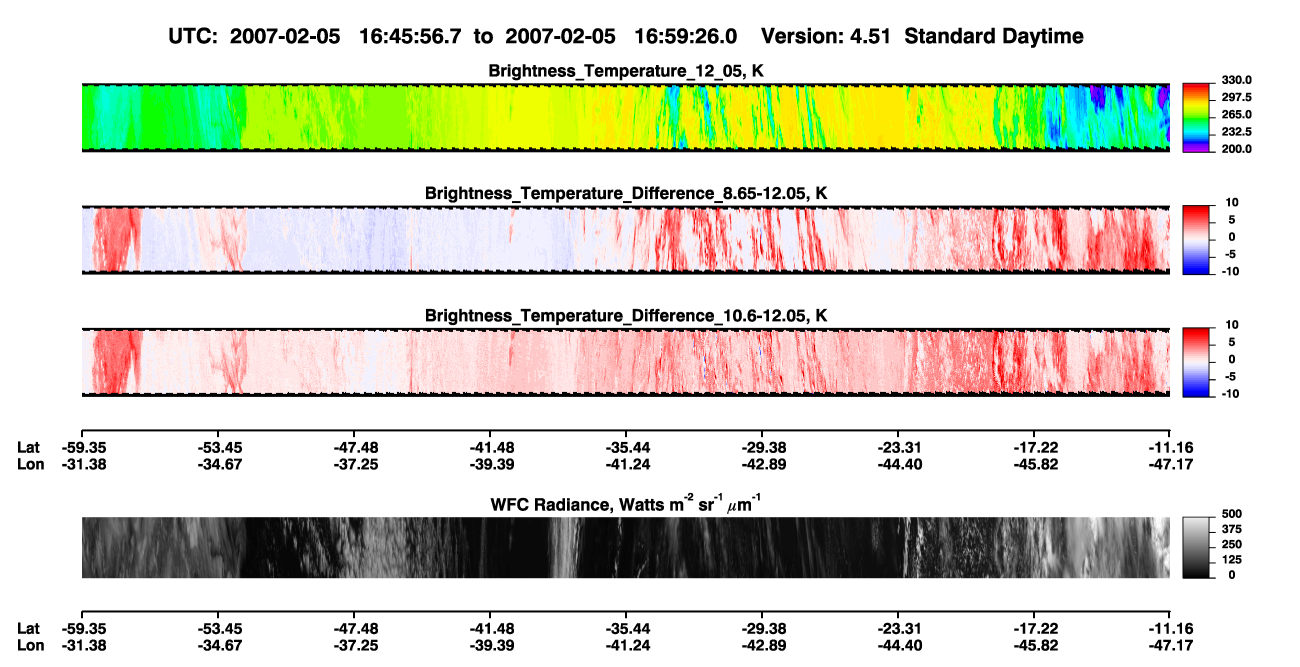Click the 8.65-12.05 difference red-blue colorbar
Viewport: 1300px width, 667px height.
click(x=1195, y=238)
